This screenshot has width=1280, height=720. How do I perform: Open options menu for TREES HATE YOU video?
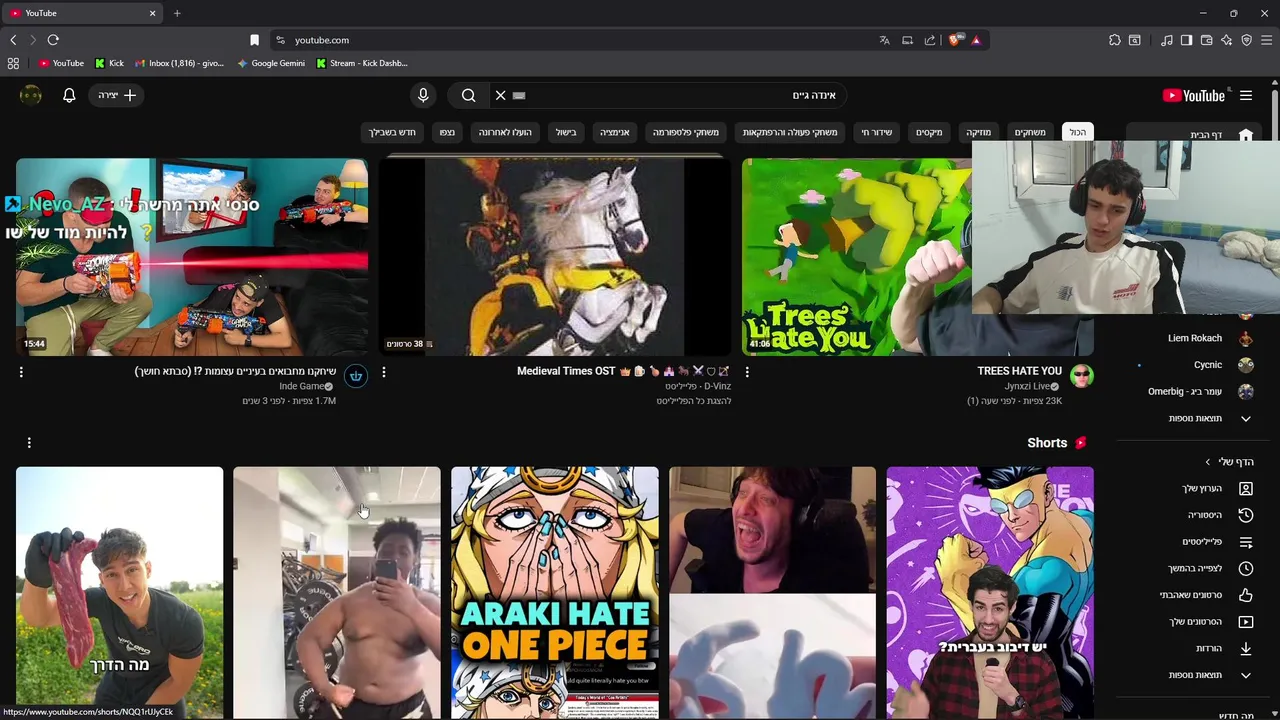747,372
